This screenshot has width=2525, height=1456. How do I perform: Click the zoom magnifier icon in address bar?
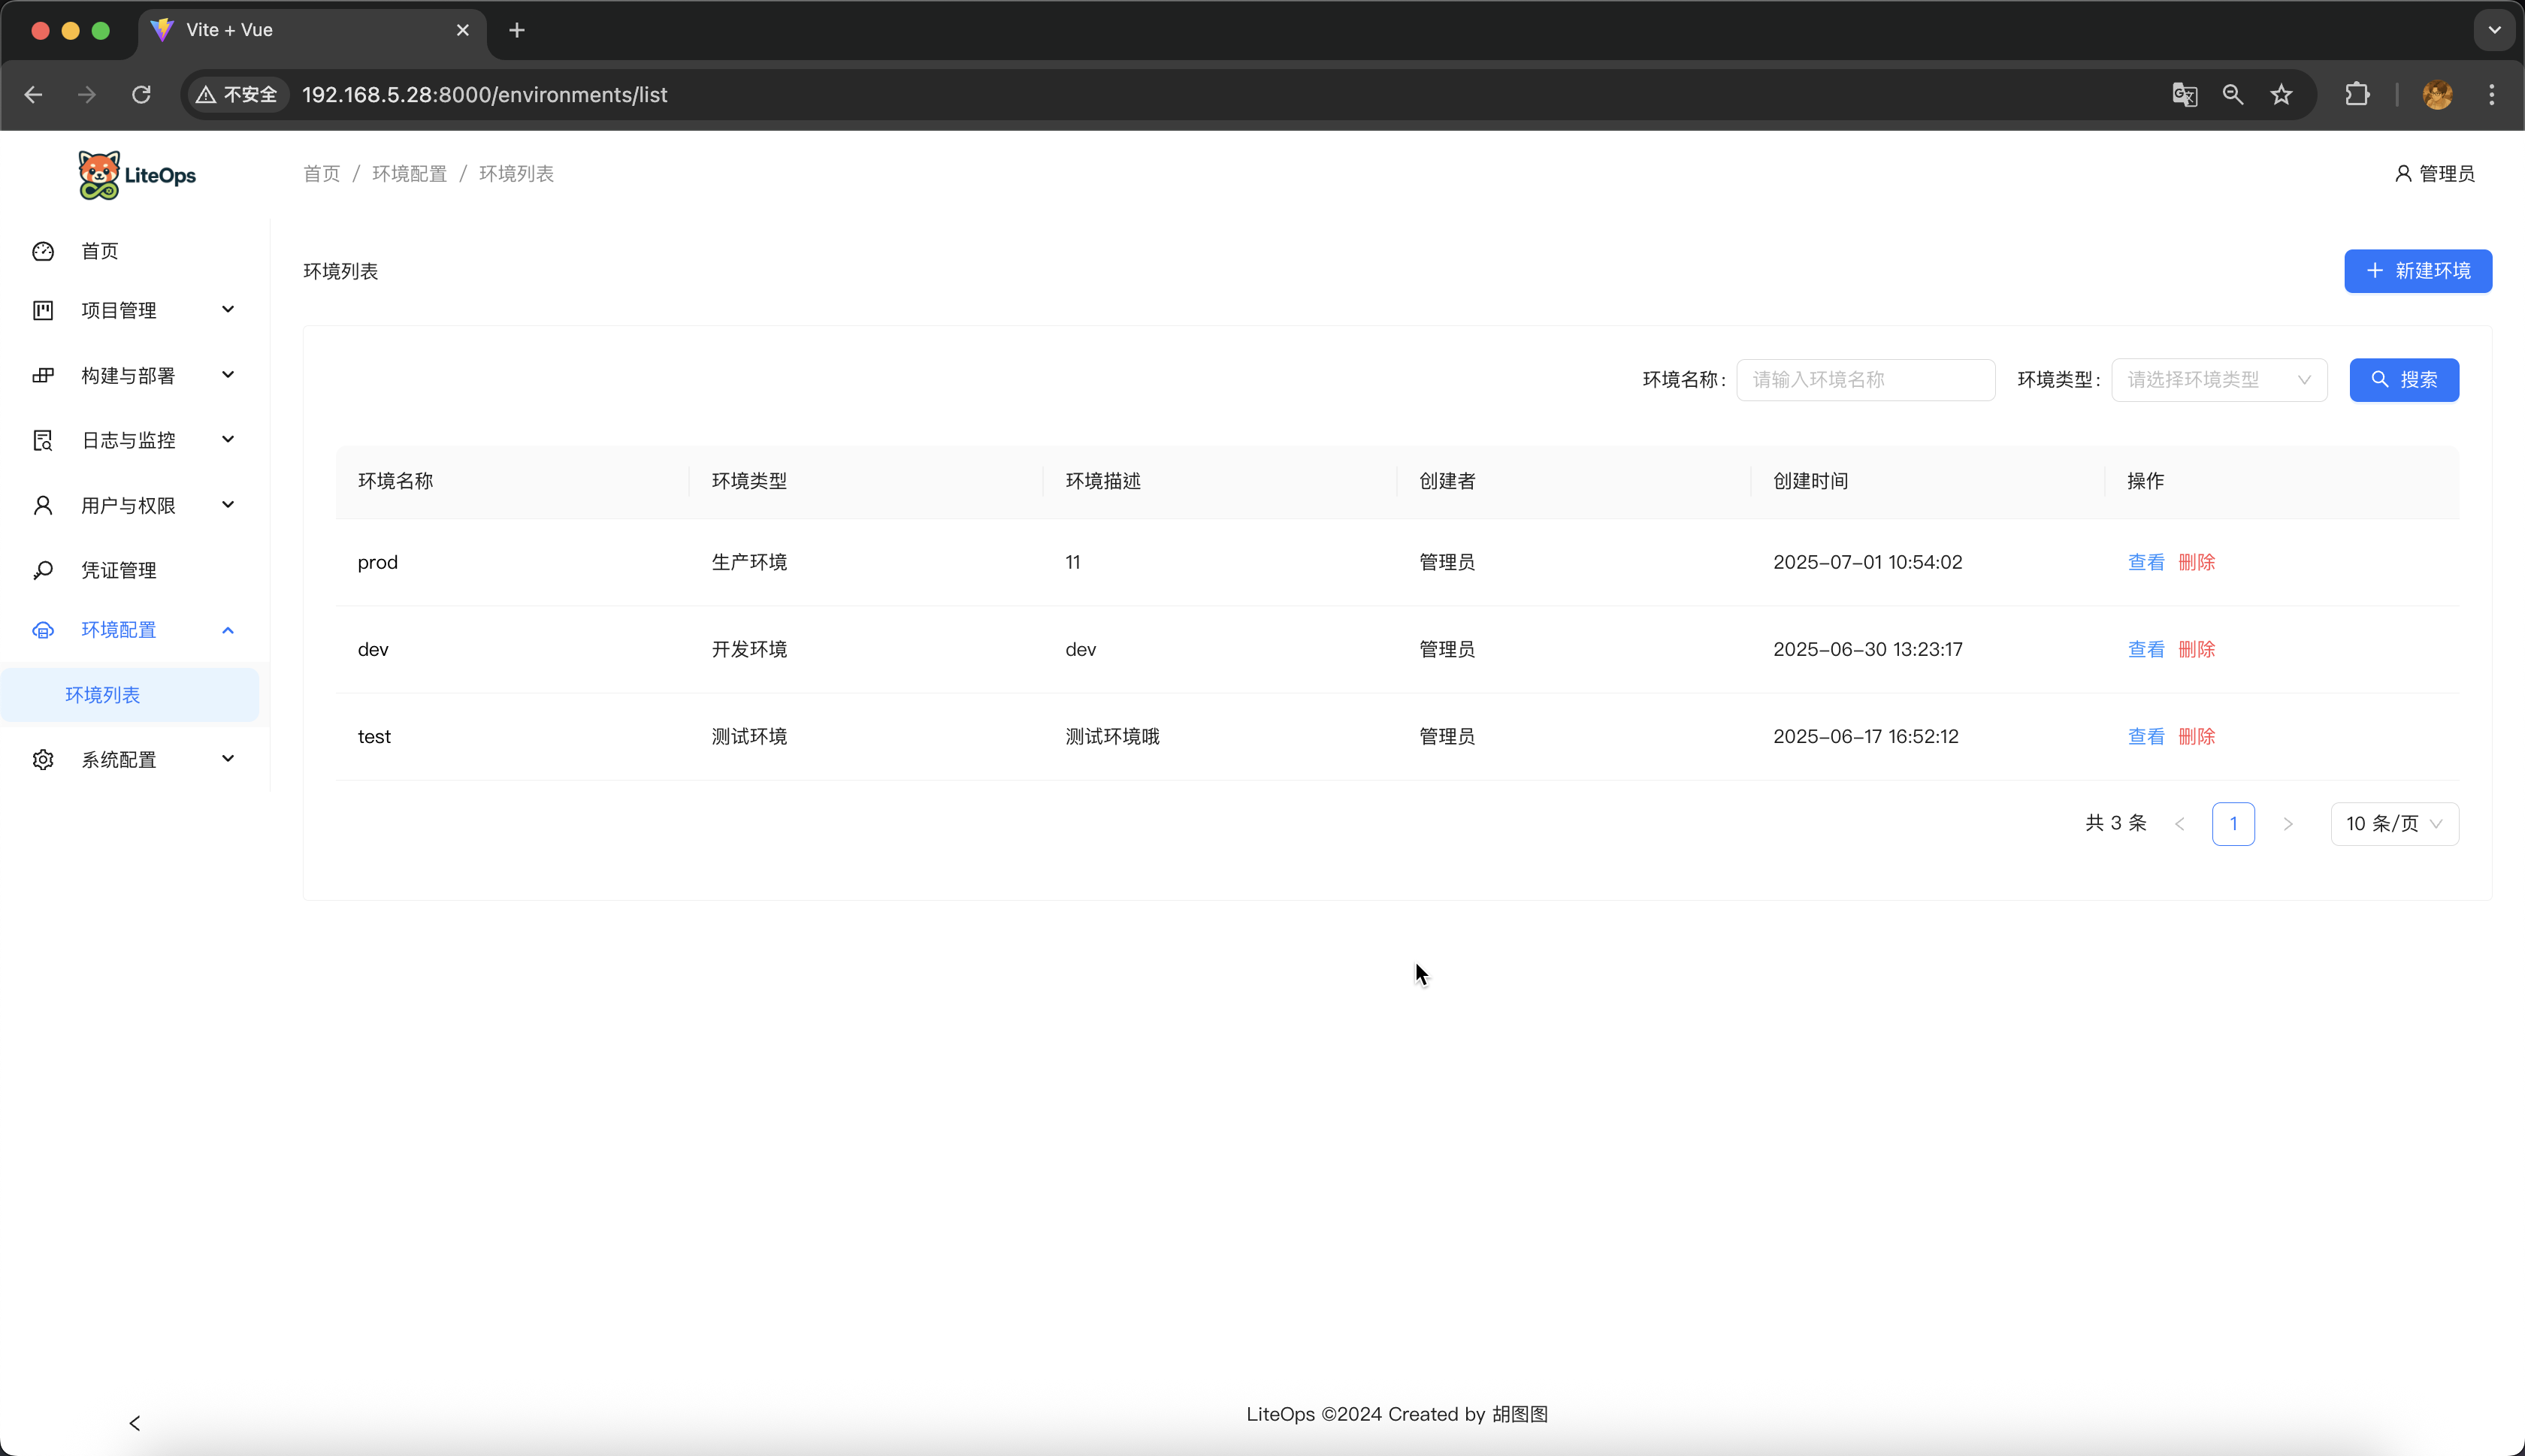[2233, 95]
